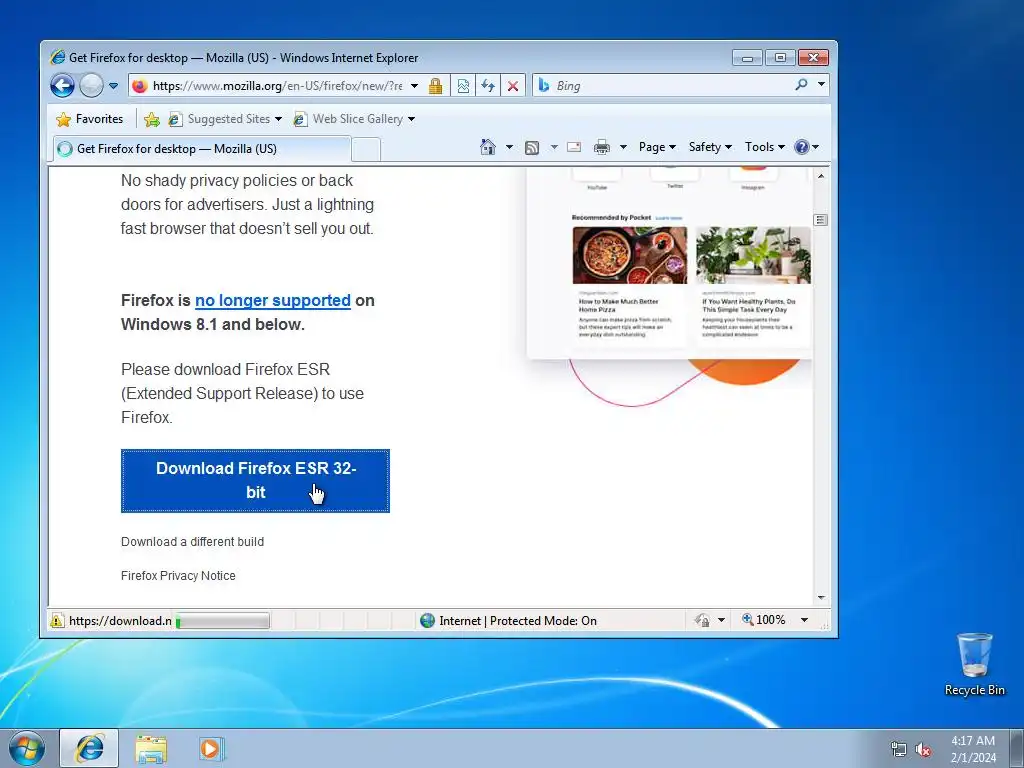
Task: Click the Download a different build link
Action: click(x=193, y=542)
